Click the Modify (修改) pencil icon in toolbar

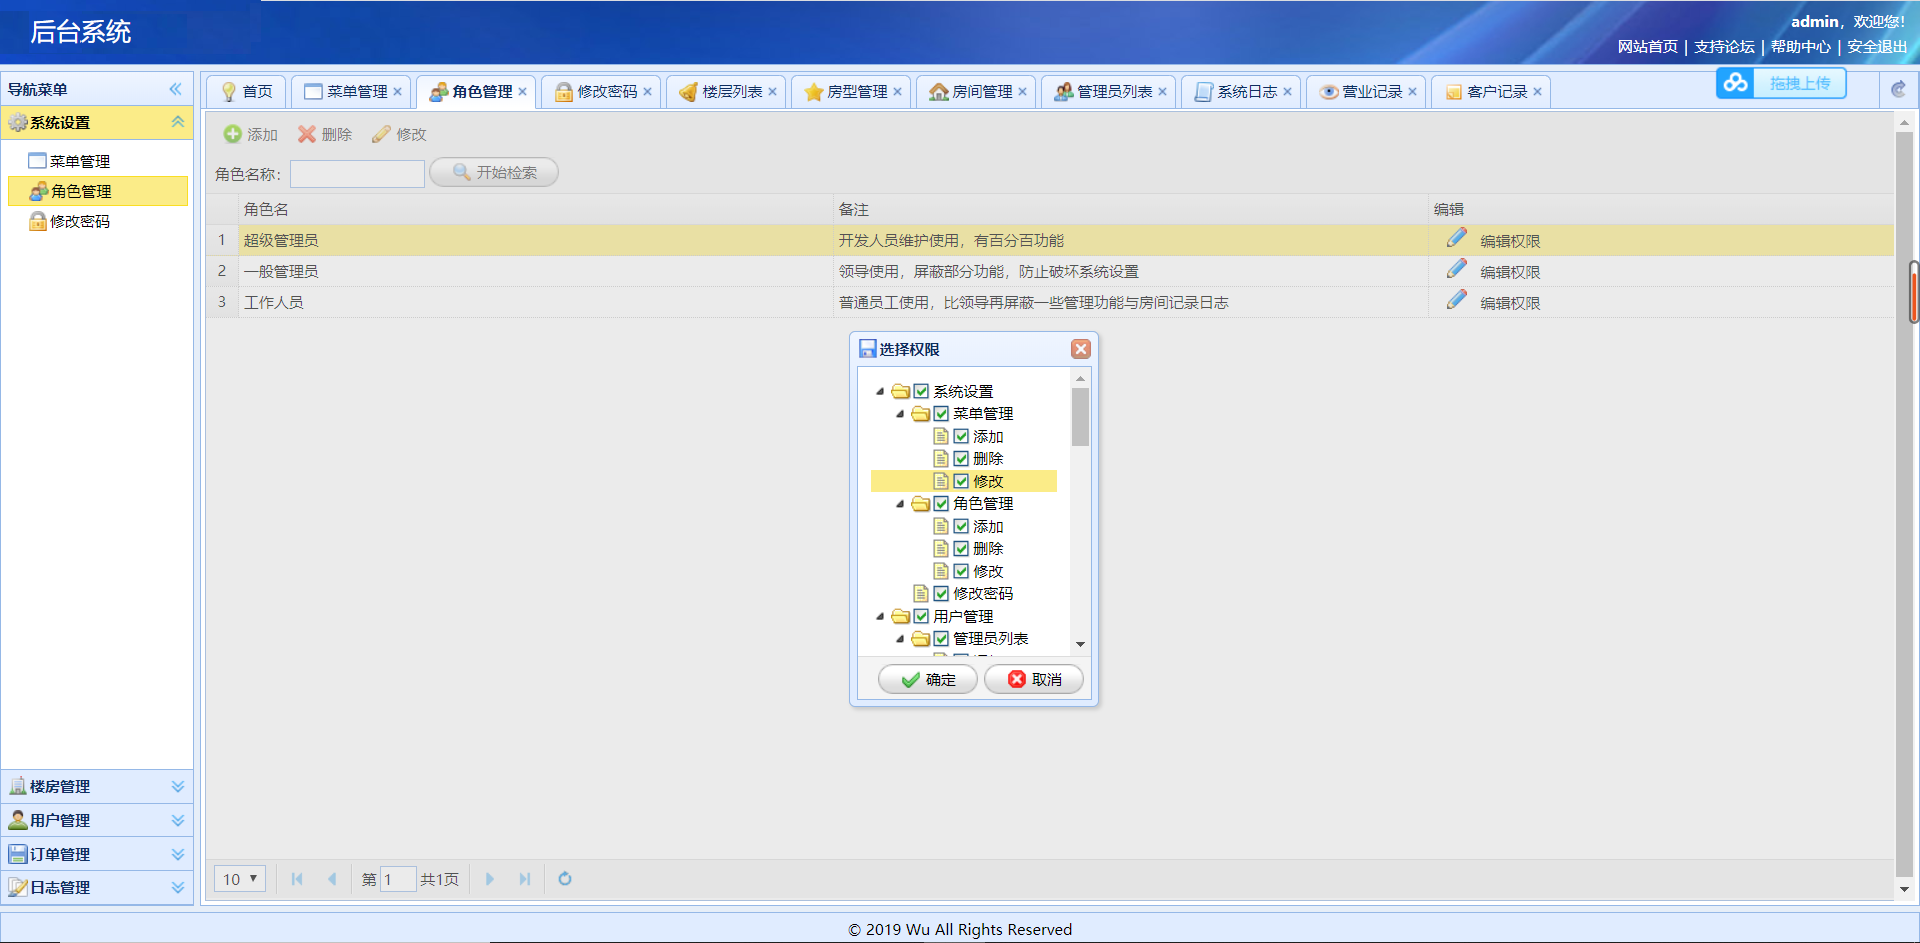381,134
